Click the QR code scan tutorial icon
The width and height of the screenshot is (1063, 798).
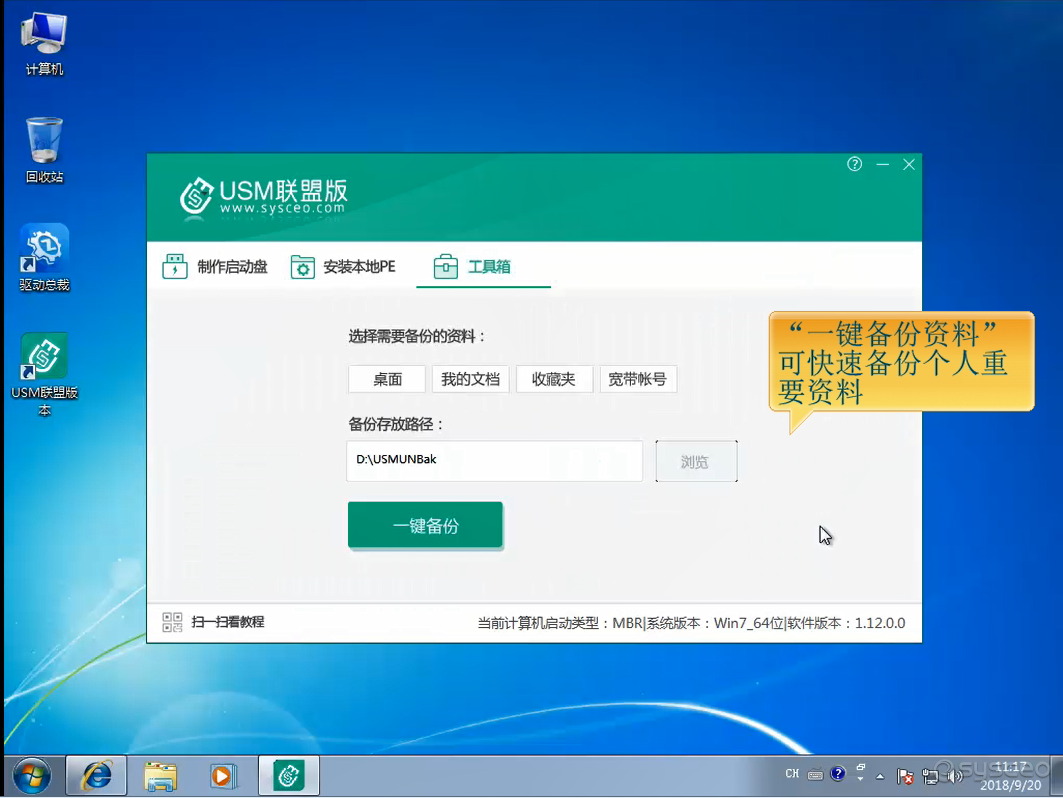tap(172, 622)
